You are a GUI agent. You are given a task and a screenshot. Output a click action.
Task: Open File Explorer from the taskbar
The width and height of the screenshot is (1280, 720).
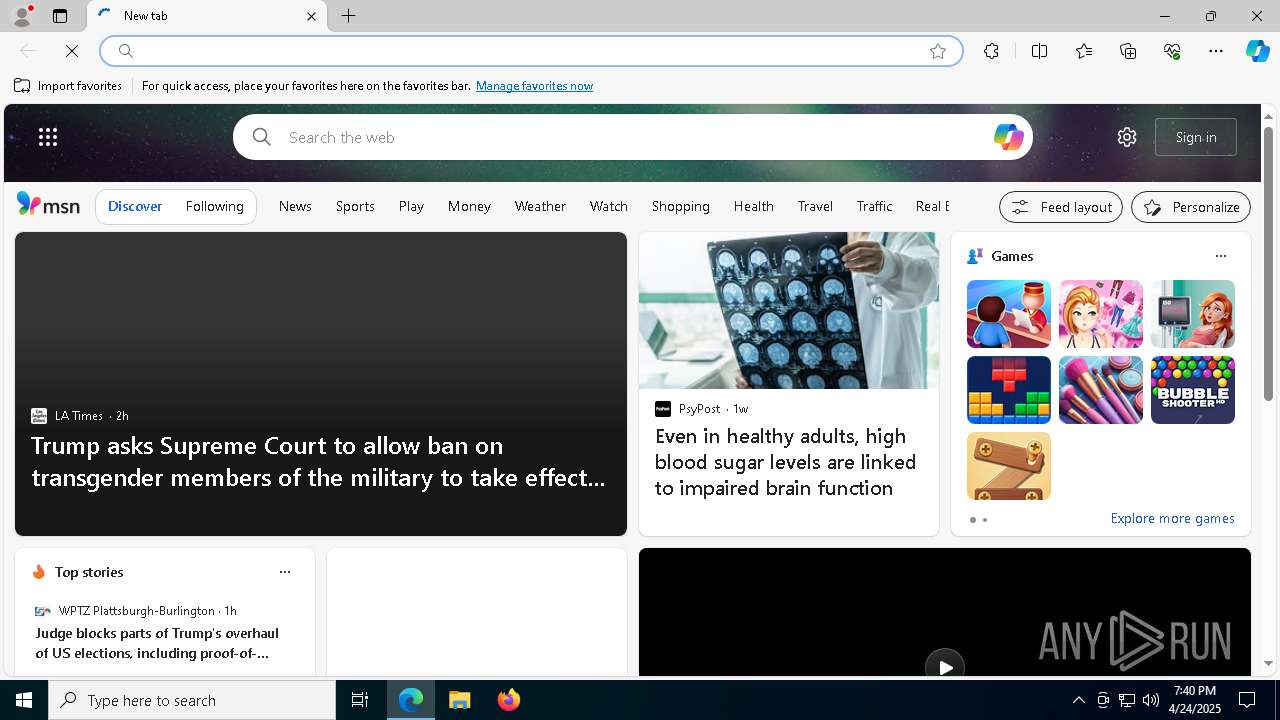pos(460,700)
